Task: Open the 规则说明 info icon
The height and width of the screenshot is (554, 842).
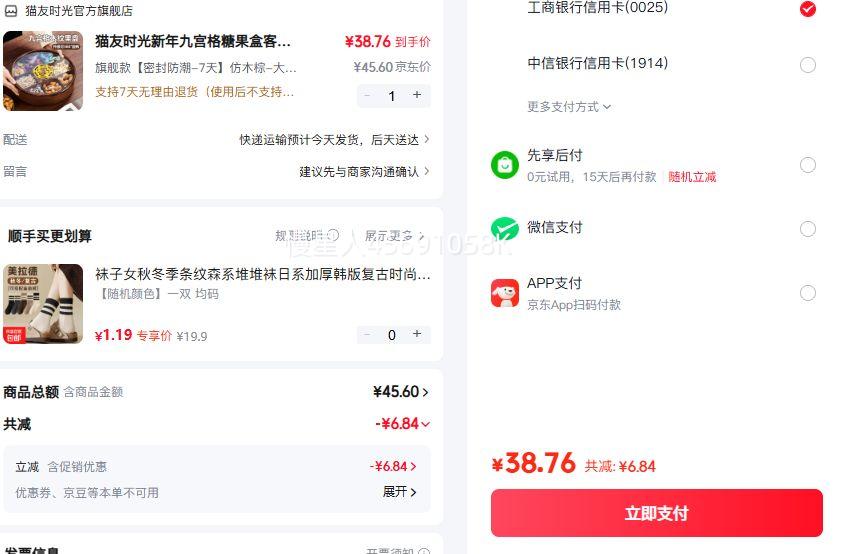Action: pos(333,236)
